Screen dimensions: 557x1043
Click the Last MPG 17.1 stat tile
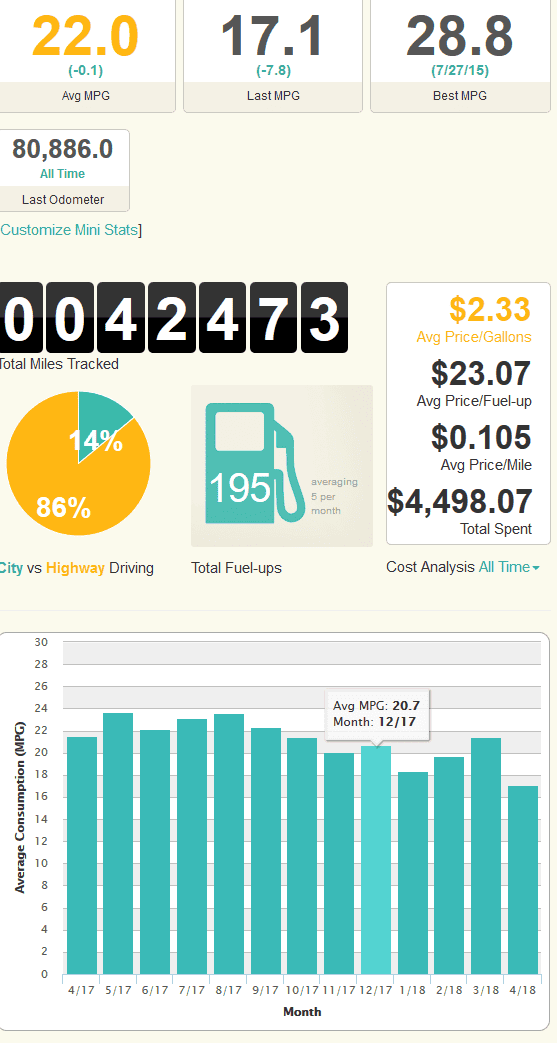pos(273,56)
